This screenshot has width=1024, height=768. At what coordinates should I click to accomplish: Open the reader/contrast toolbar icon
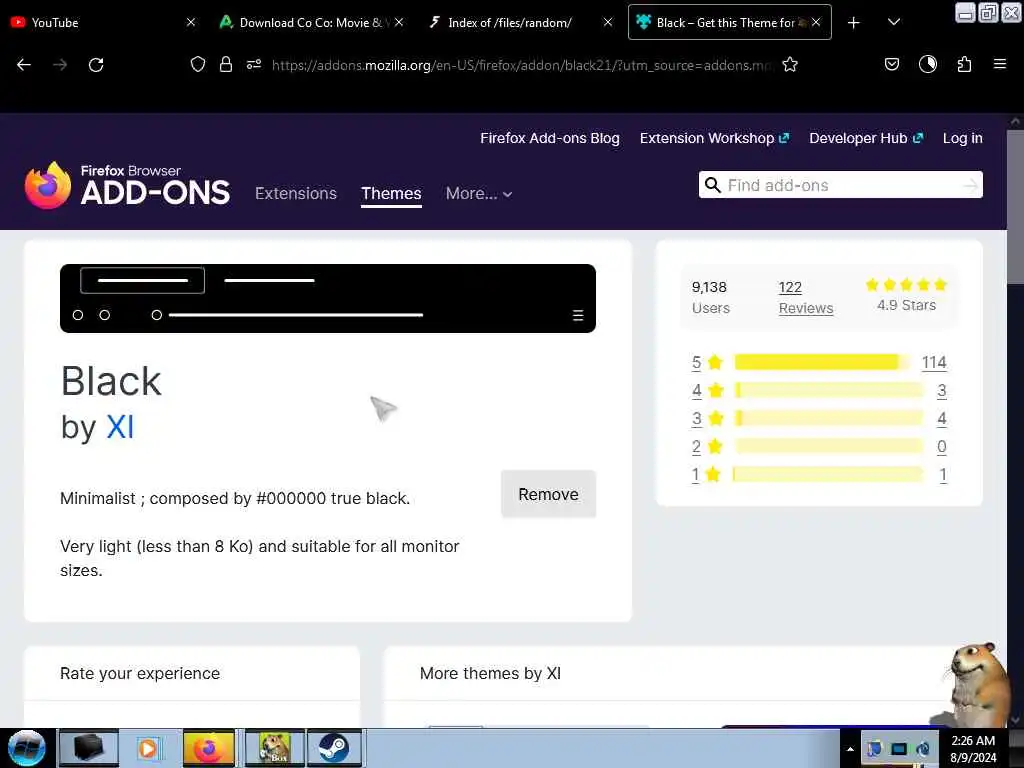(928, 64)
